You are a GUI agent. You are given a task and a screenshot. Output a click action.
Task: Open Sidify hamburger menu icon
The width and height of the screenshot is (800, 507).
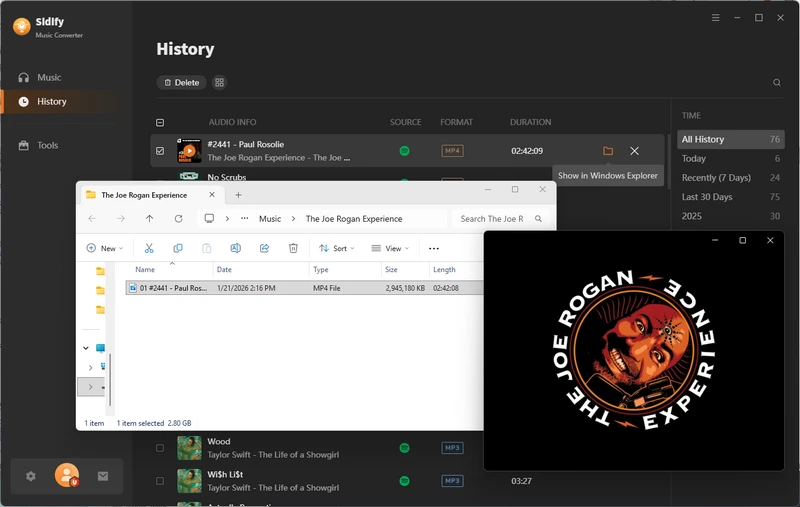[715, 18]
